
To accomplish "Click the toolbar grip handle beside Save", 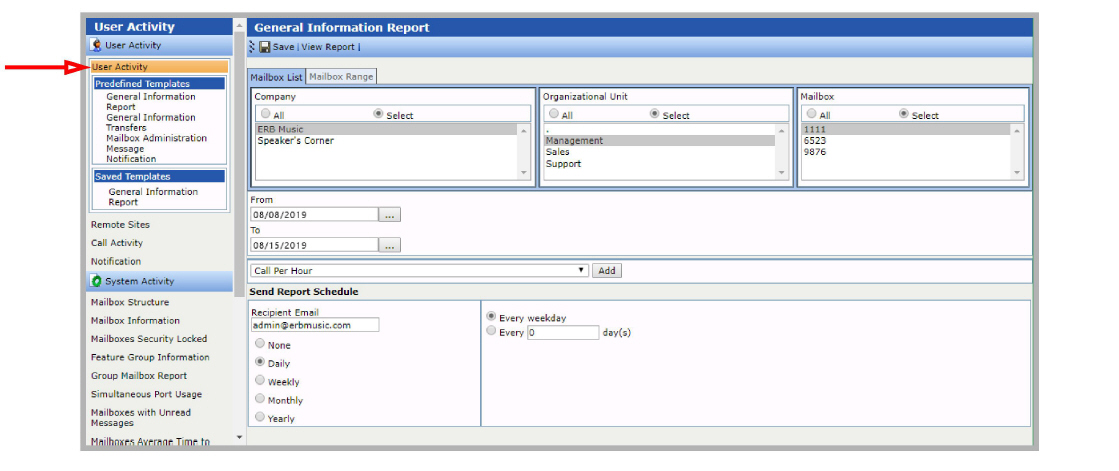I will coord(251,47).
